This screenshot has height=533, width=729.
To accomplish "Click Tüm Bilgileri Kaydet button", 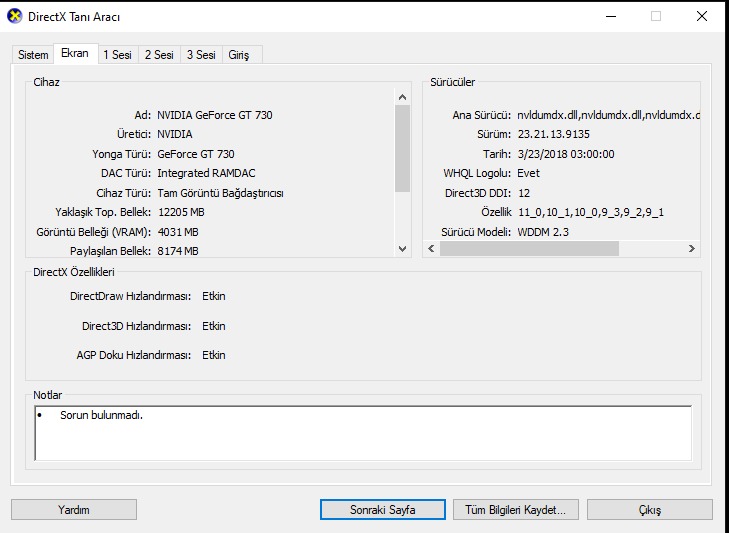I will pyautogui.click(x=516, y=510).
